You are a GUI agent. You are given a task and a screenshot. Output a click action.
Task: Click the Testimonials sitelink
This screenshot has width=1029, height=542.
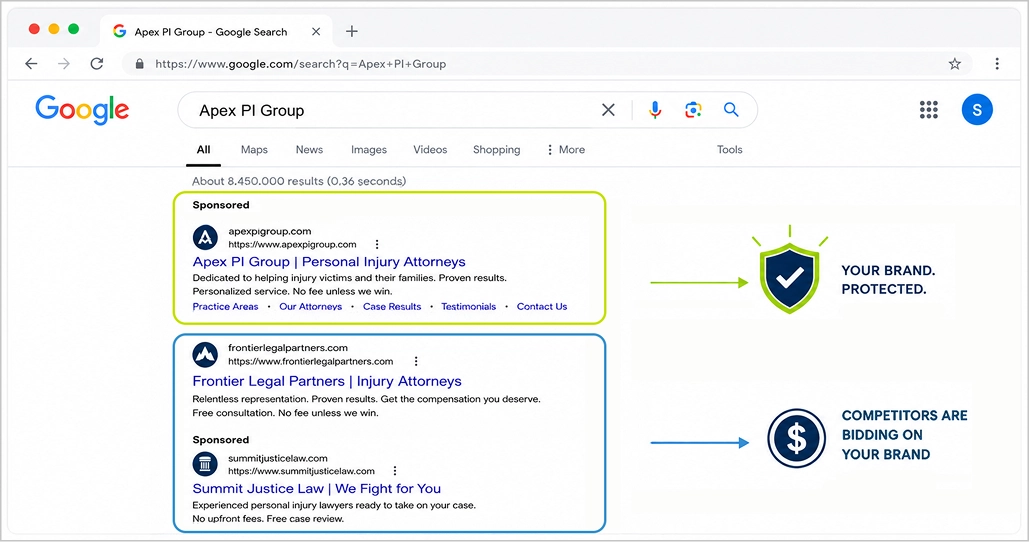click(x=469, y=306)
